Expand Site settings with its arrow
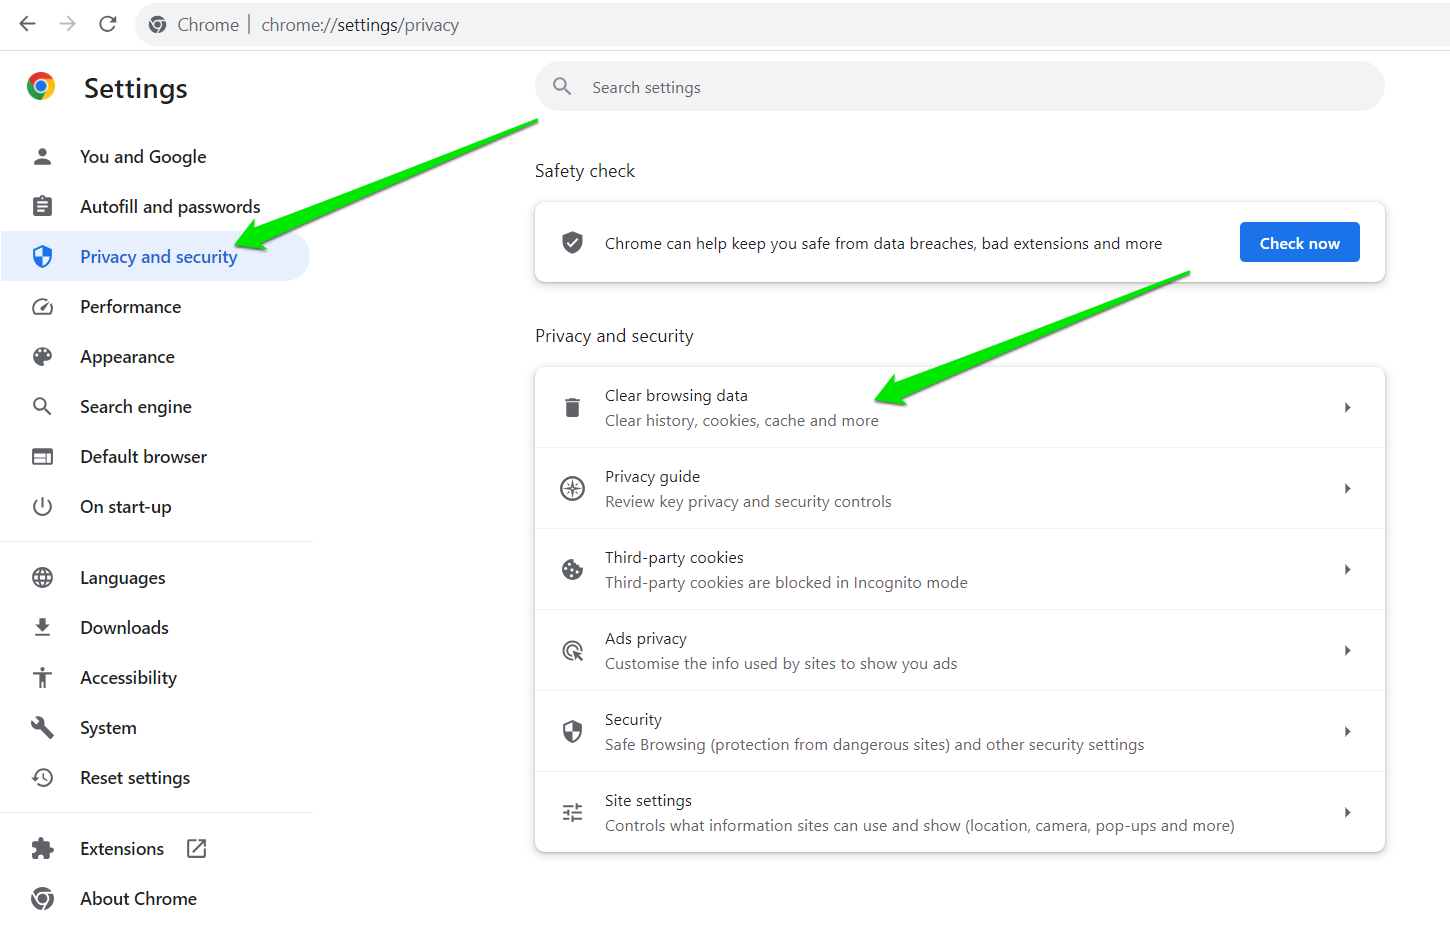Screen dimensions: 1450x929 pyautogui.click(x=1347, y=812)
